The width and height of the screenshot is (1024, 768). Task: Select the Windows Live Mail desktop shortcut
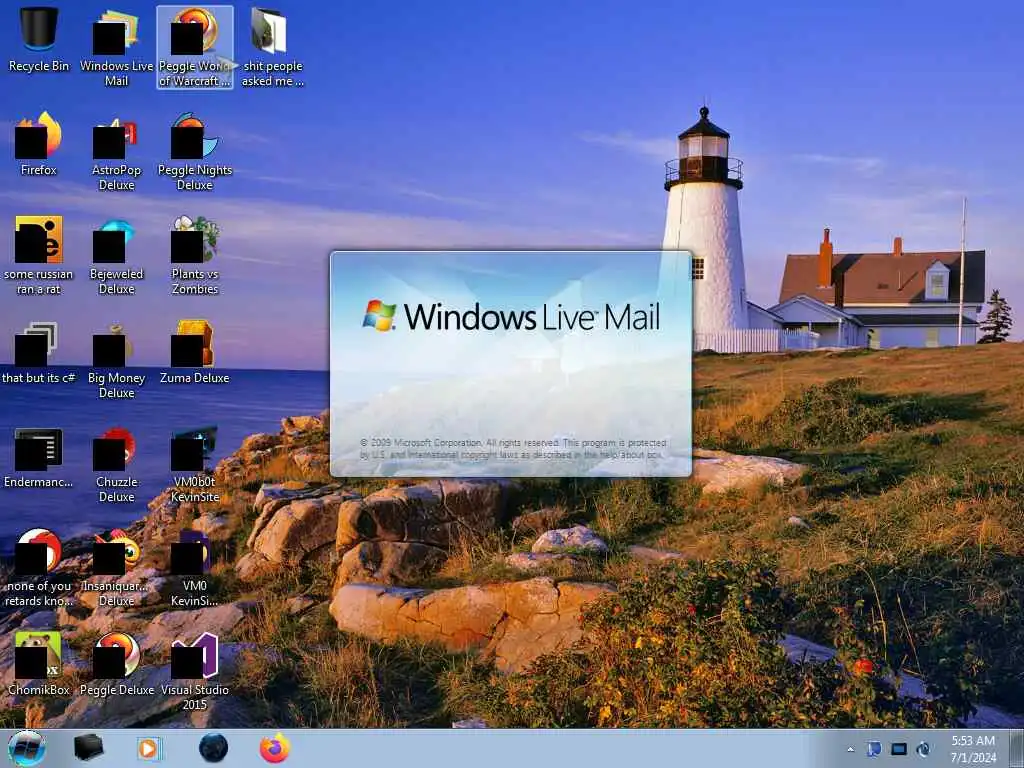point(116,47)
